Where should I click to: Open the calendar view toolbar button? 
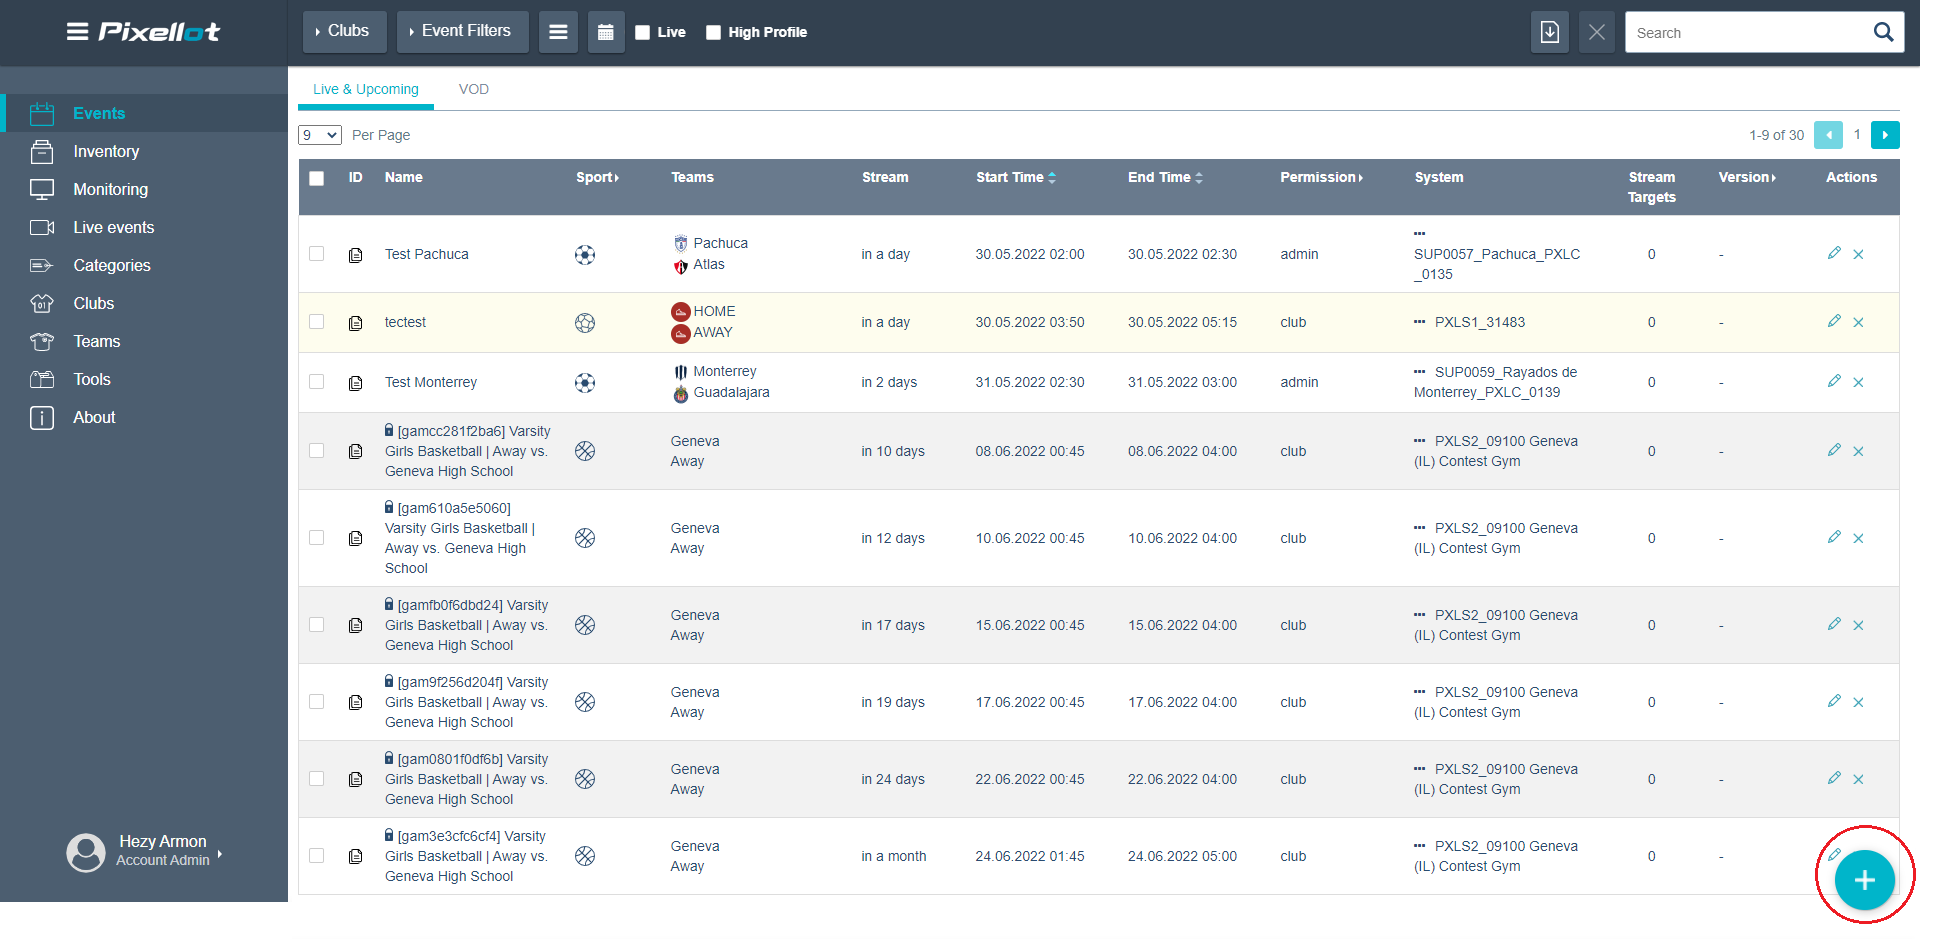(606, 32)
